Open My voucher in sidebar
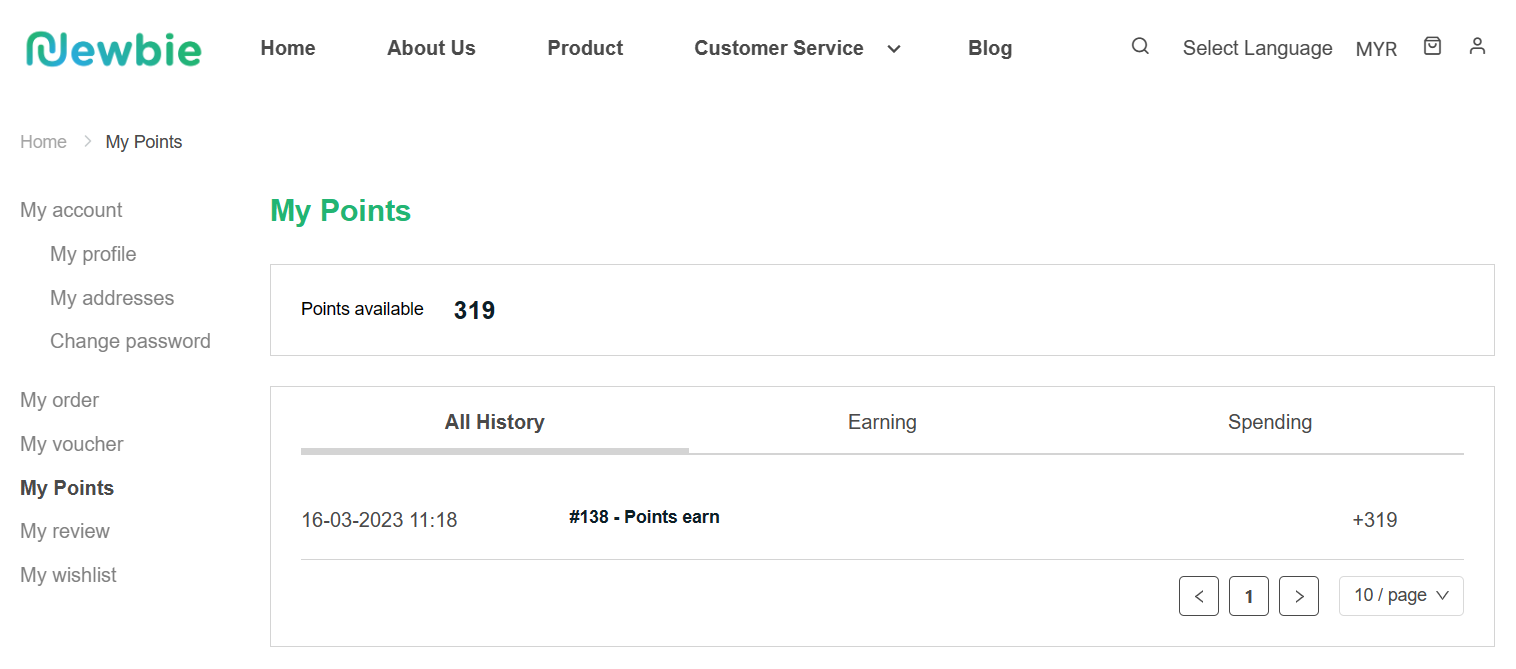This screenshot has width=1516, height=669. (72, 444)
